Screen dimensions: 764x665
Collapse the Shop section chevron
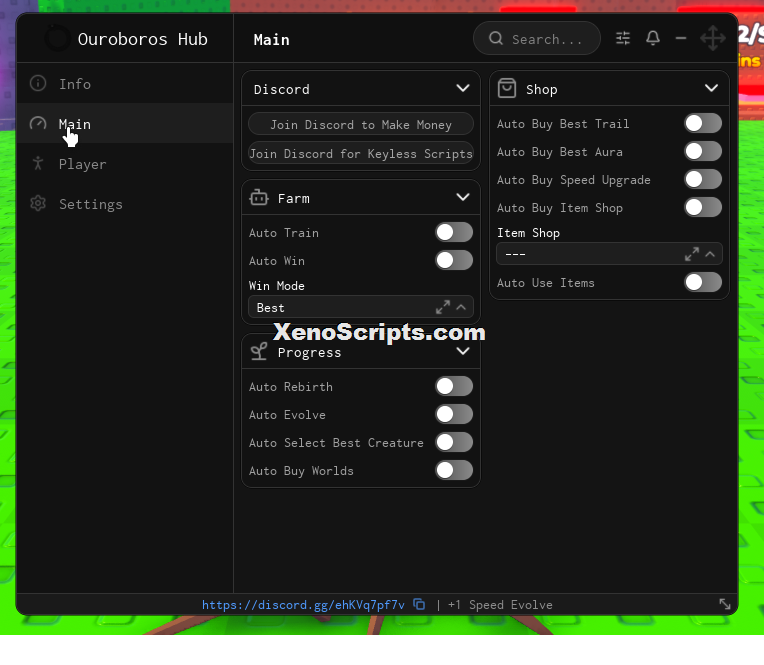click(711, 88)
